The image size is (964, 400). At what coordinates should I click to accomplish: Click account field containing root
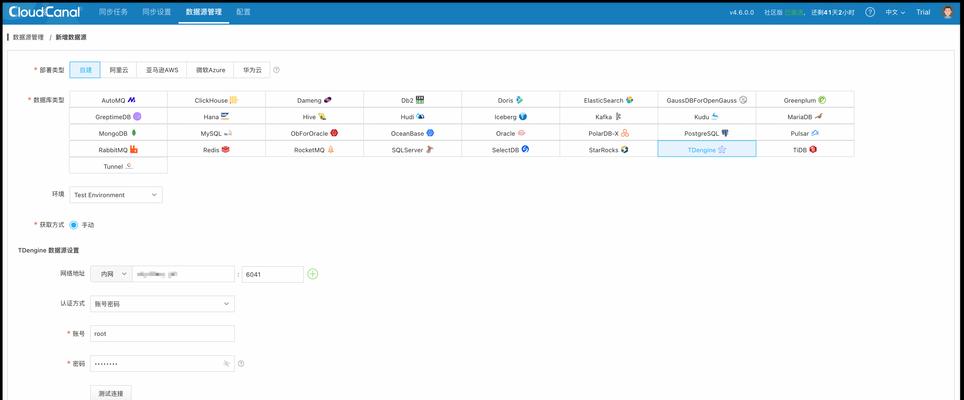point(162,334)
